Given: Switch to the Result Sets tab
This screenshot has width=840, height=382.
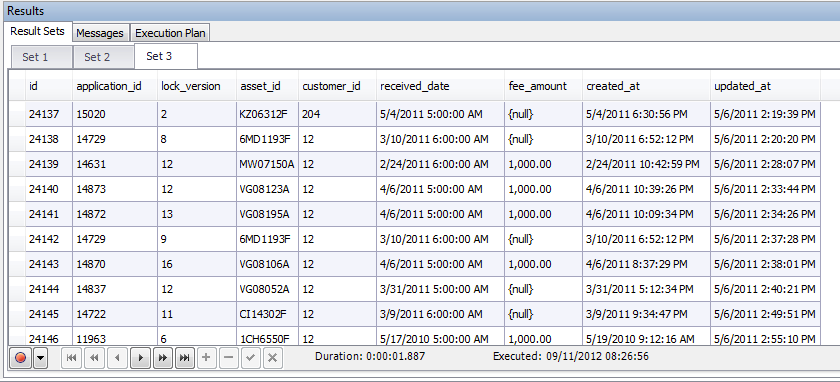Looking at the screenshot, I should [x=38, y=31].
